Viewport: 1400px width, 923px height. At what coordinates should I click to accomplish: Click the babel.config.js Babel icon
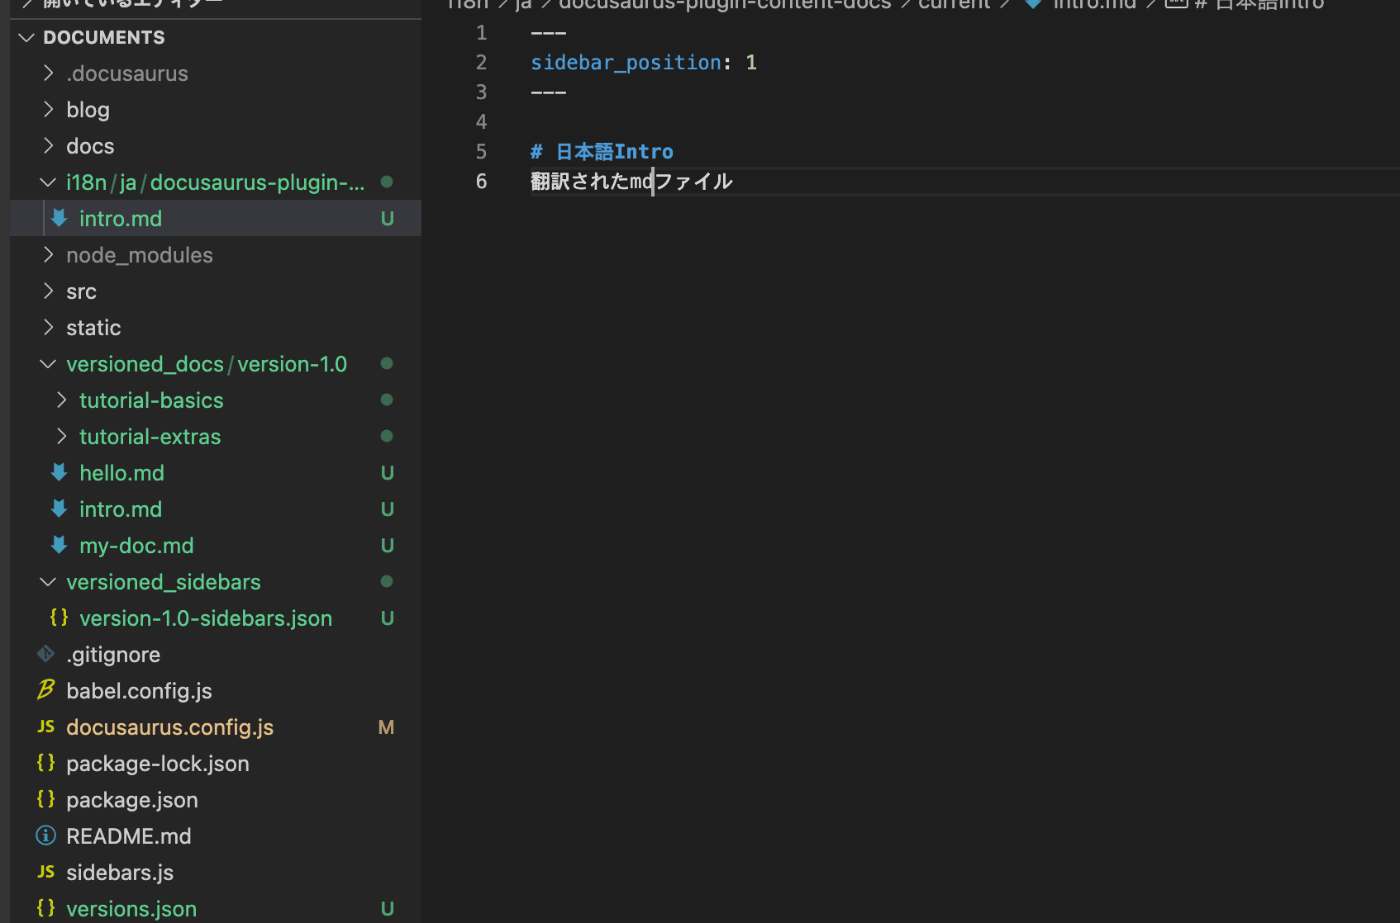pyautogui.click(x=46, y=690)
